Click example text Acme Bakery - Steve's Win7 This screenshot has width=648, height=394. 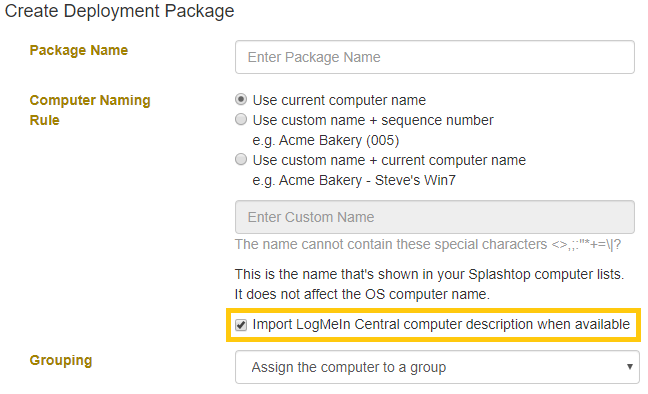click(354, 181)
